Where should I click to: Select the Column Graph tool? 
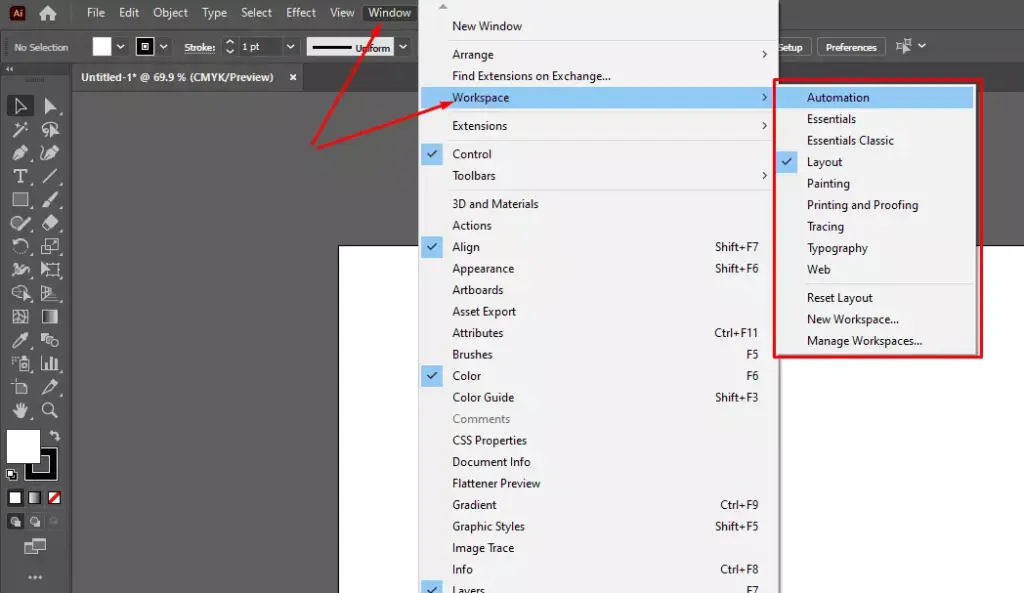click(50, 364)
